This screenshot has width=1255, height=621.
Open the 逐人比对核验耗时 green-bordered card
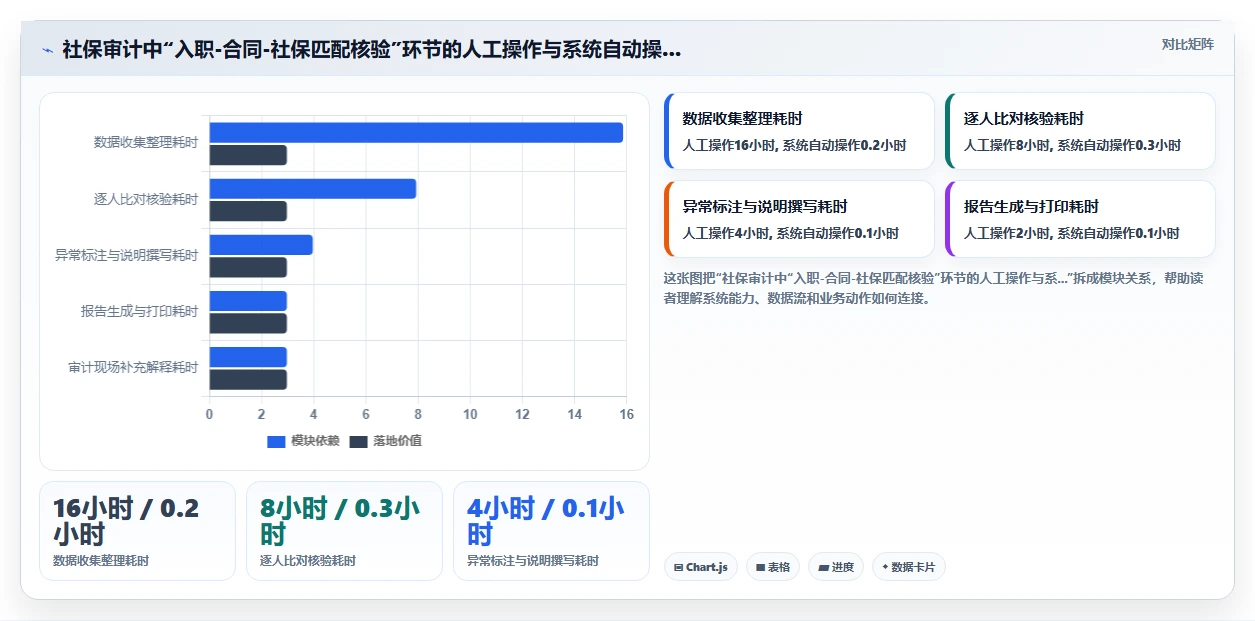(1080, 131)
